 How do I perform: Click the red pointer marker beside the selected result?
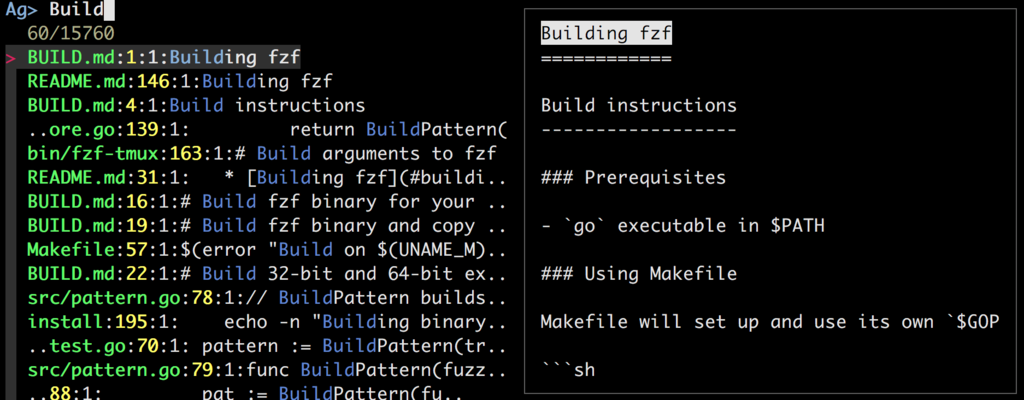click(11, 58)
